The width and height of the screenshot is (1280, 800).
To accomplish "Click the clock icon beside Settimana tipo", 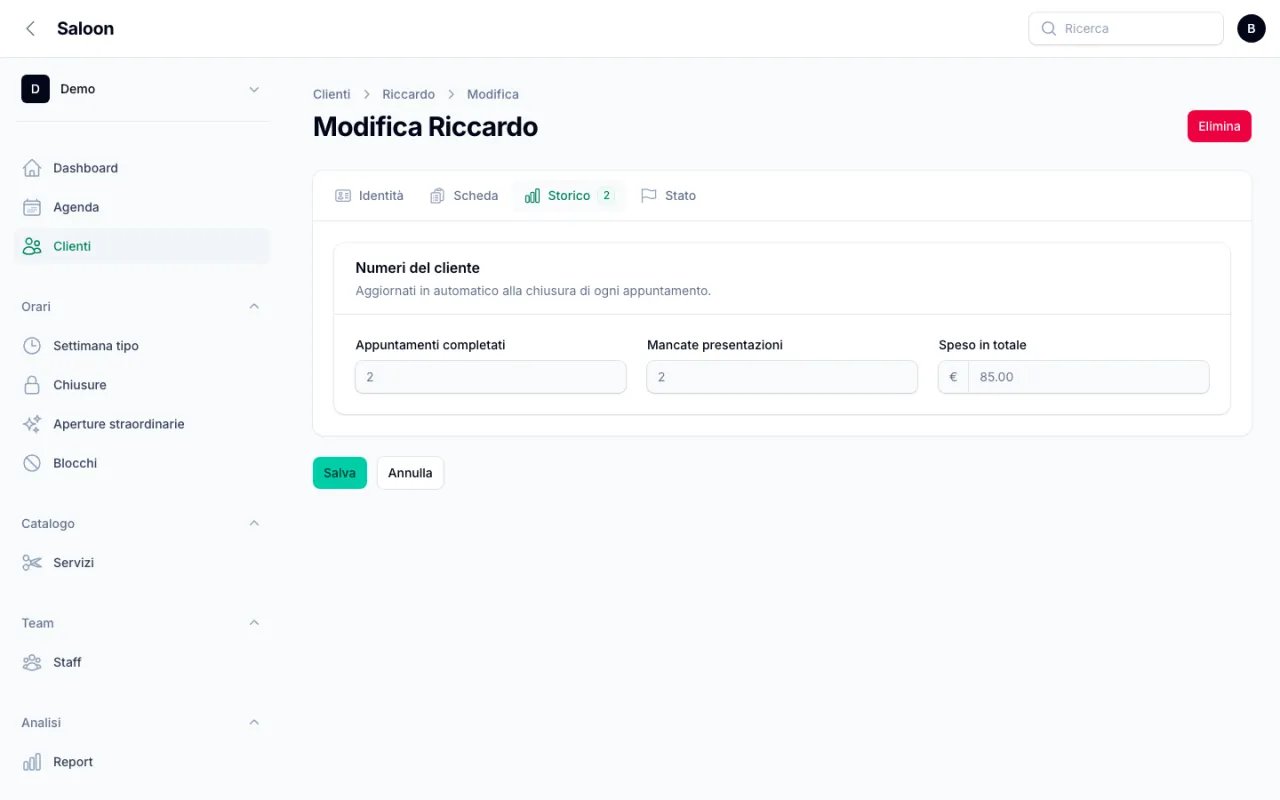I will point(32,346).
